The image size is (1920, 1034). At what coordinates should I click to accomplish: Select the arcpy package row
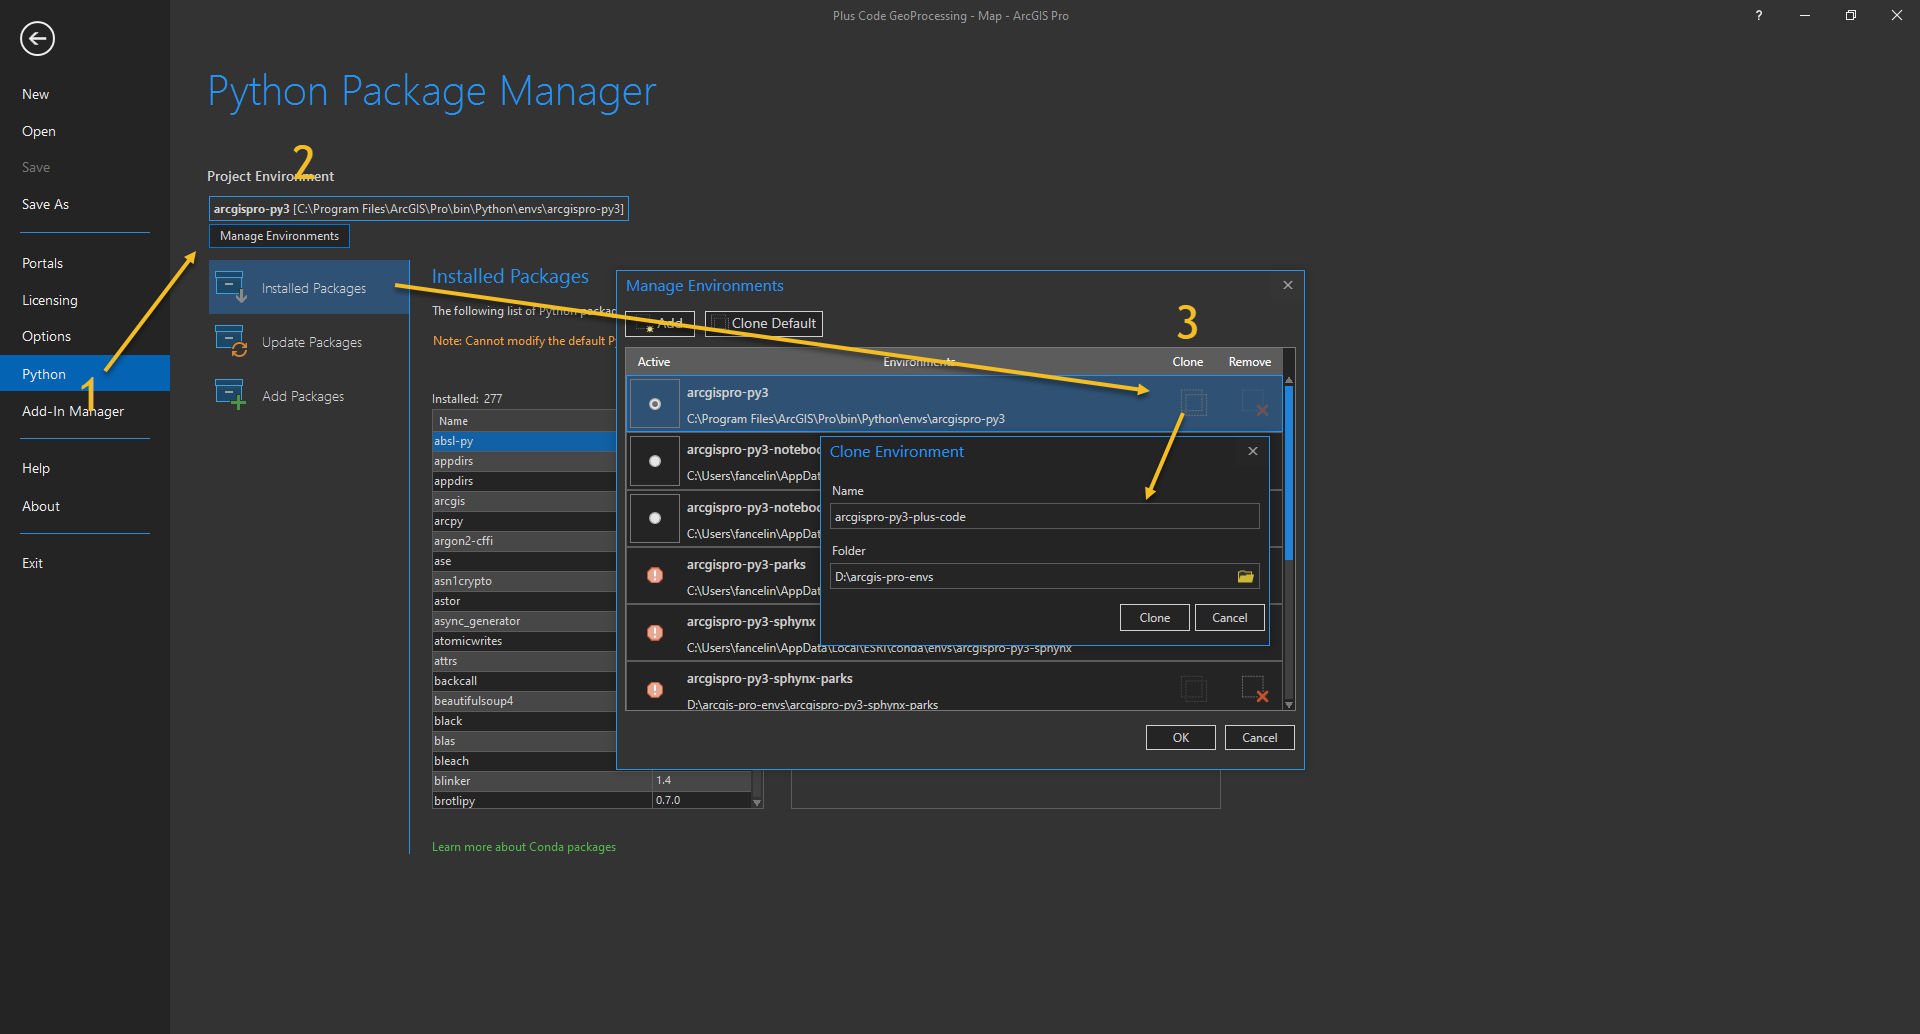click(524, 521)
